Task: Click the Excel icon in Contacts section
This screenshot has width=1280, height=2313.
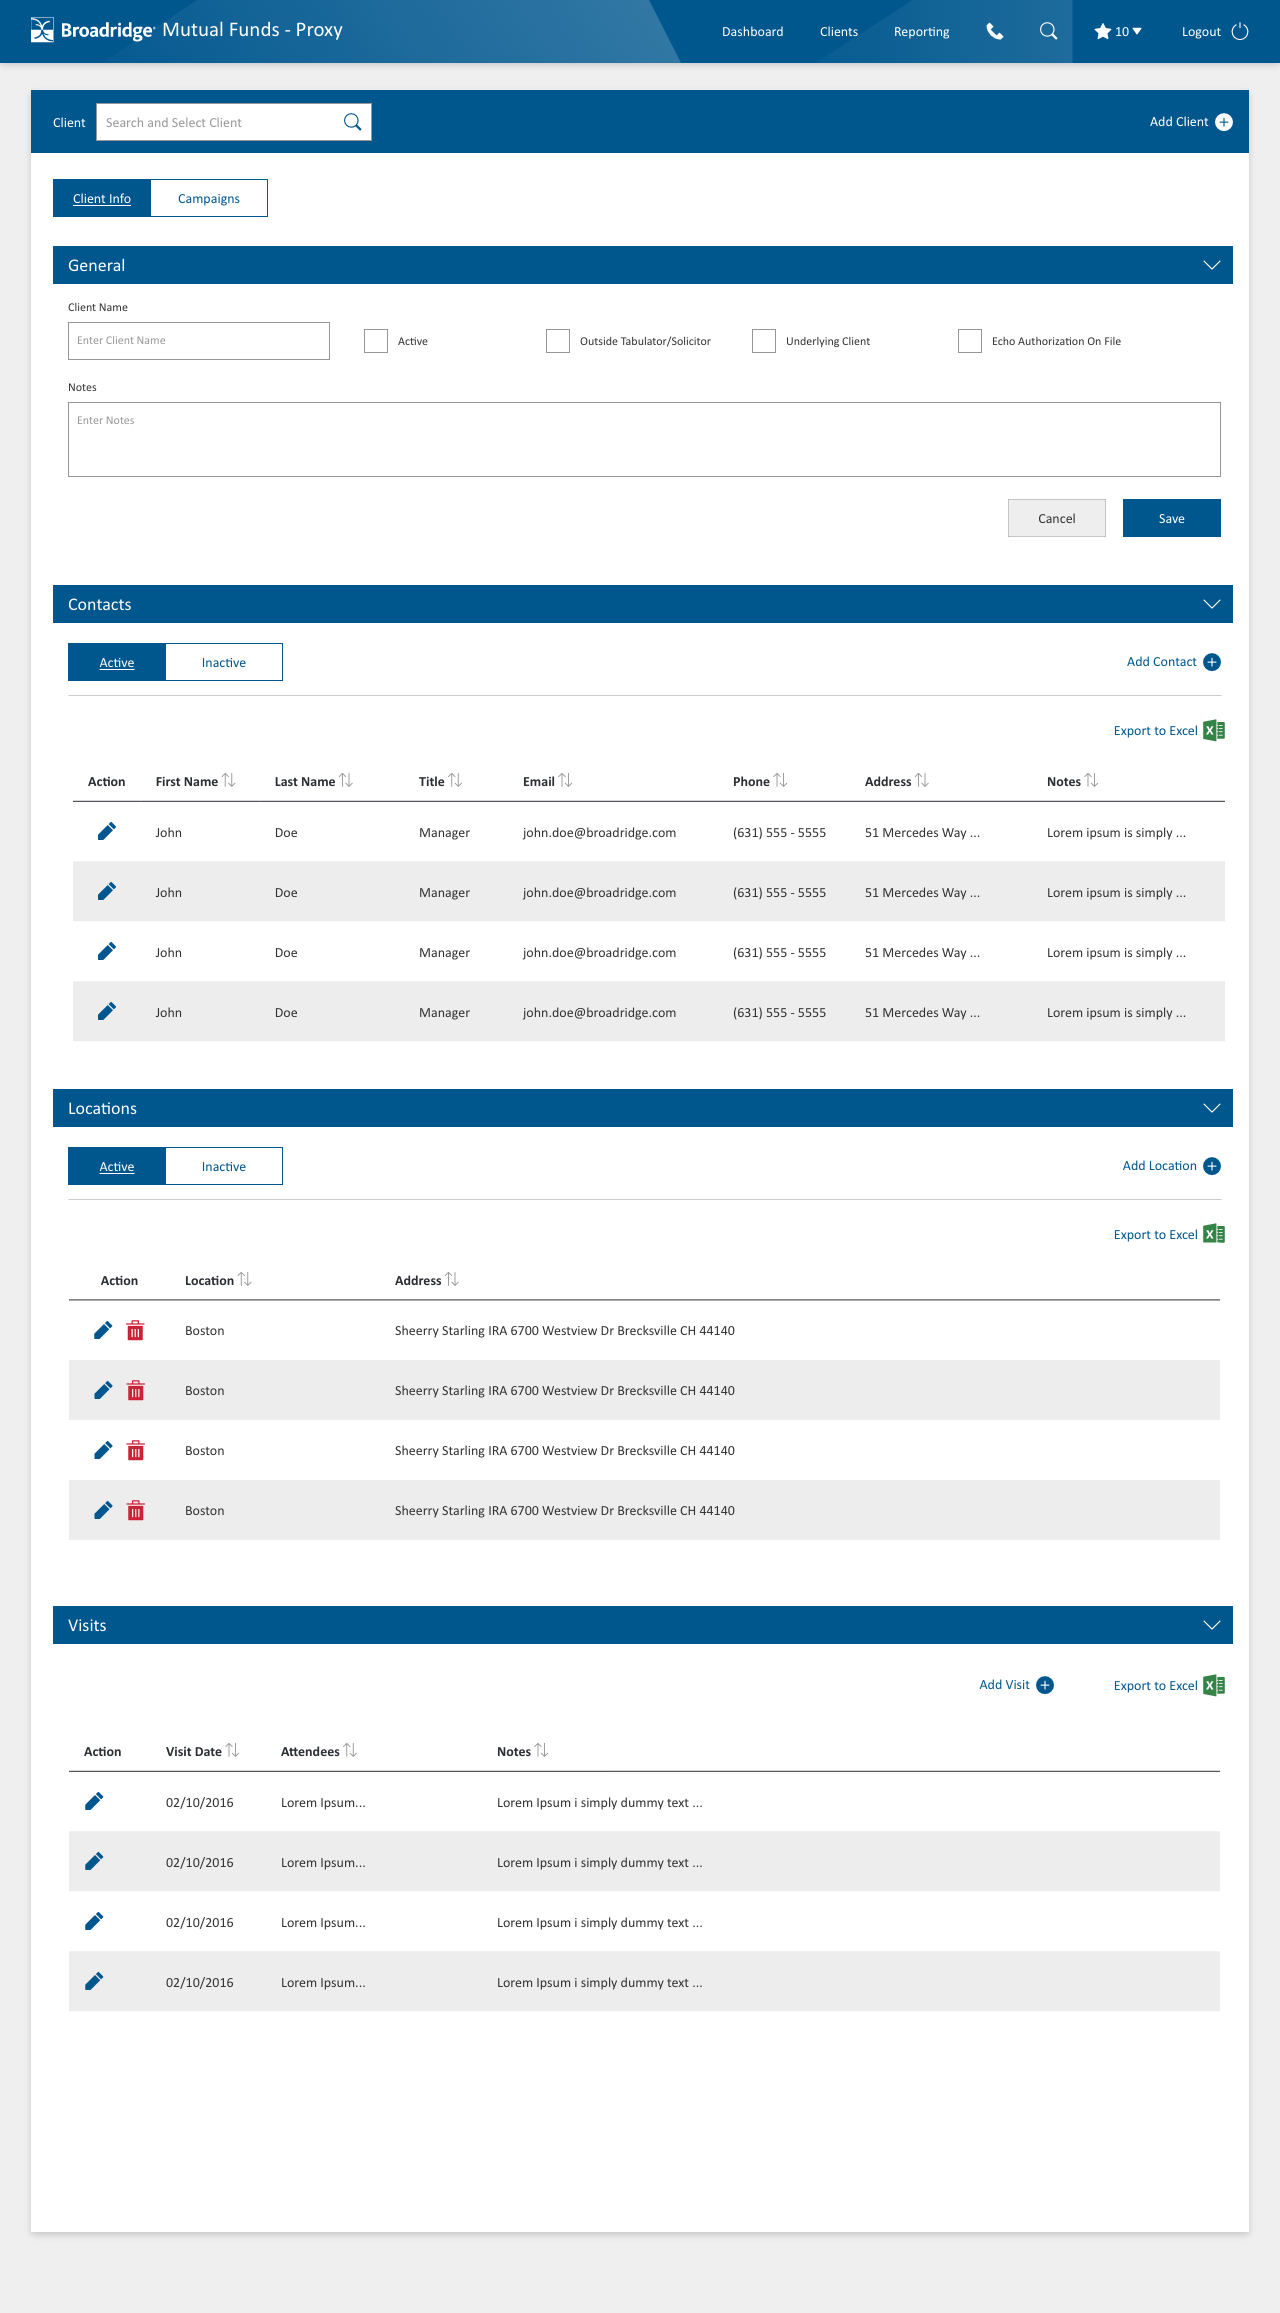Action: tap(1214, 731)
